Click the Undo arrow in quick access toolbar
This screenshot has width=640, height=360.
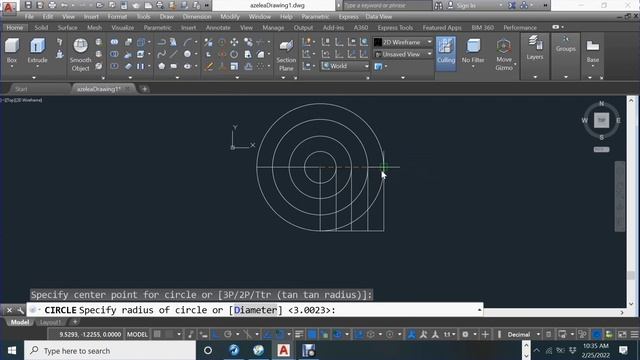pos(64,5)
